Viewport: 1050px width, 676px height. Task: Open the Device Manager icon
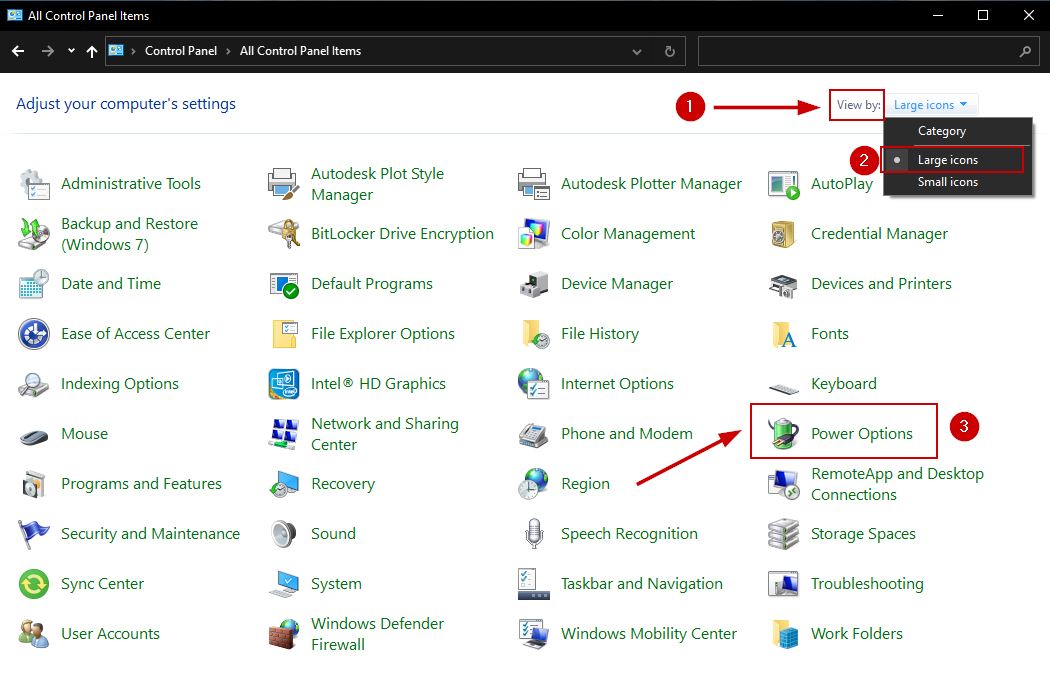click(534, 284)
